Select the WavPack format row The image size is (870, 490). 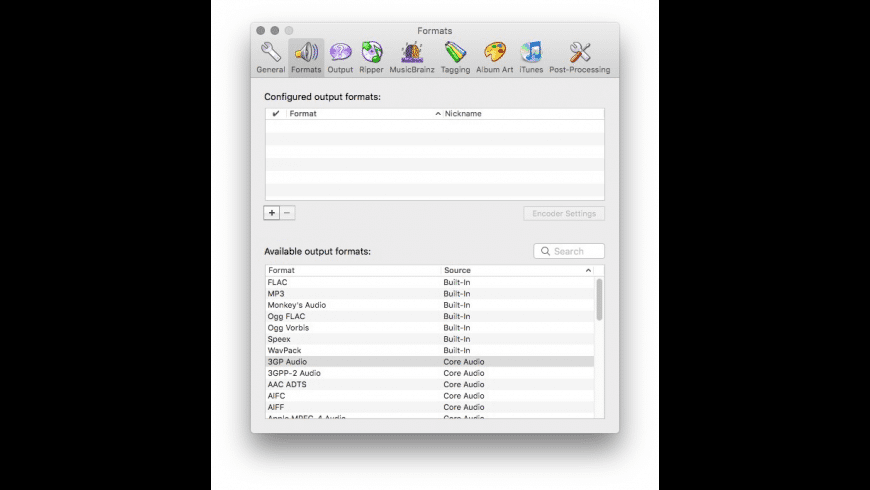pyautogui.click(x=430, y=351)
